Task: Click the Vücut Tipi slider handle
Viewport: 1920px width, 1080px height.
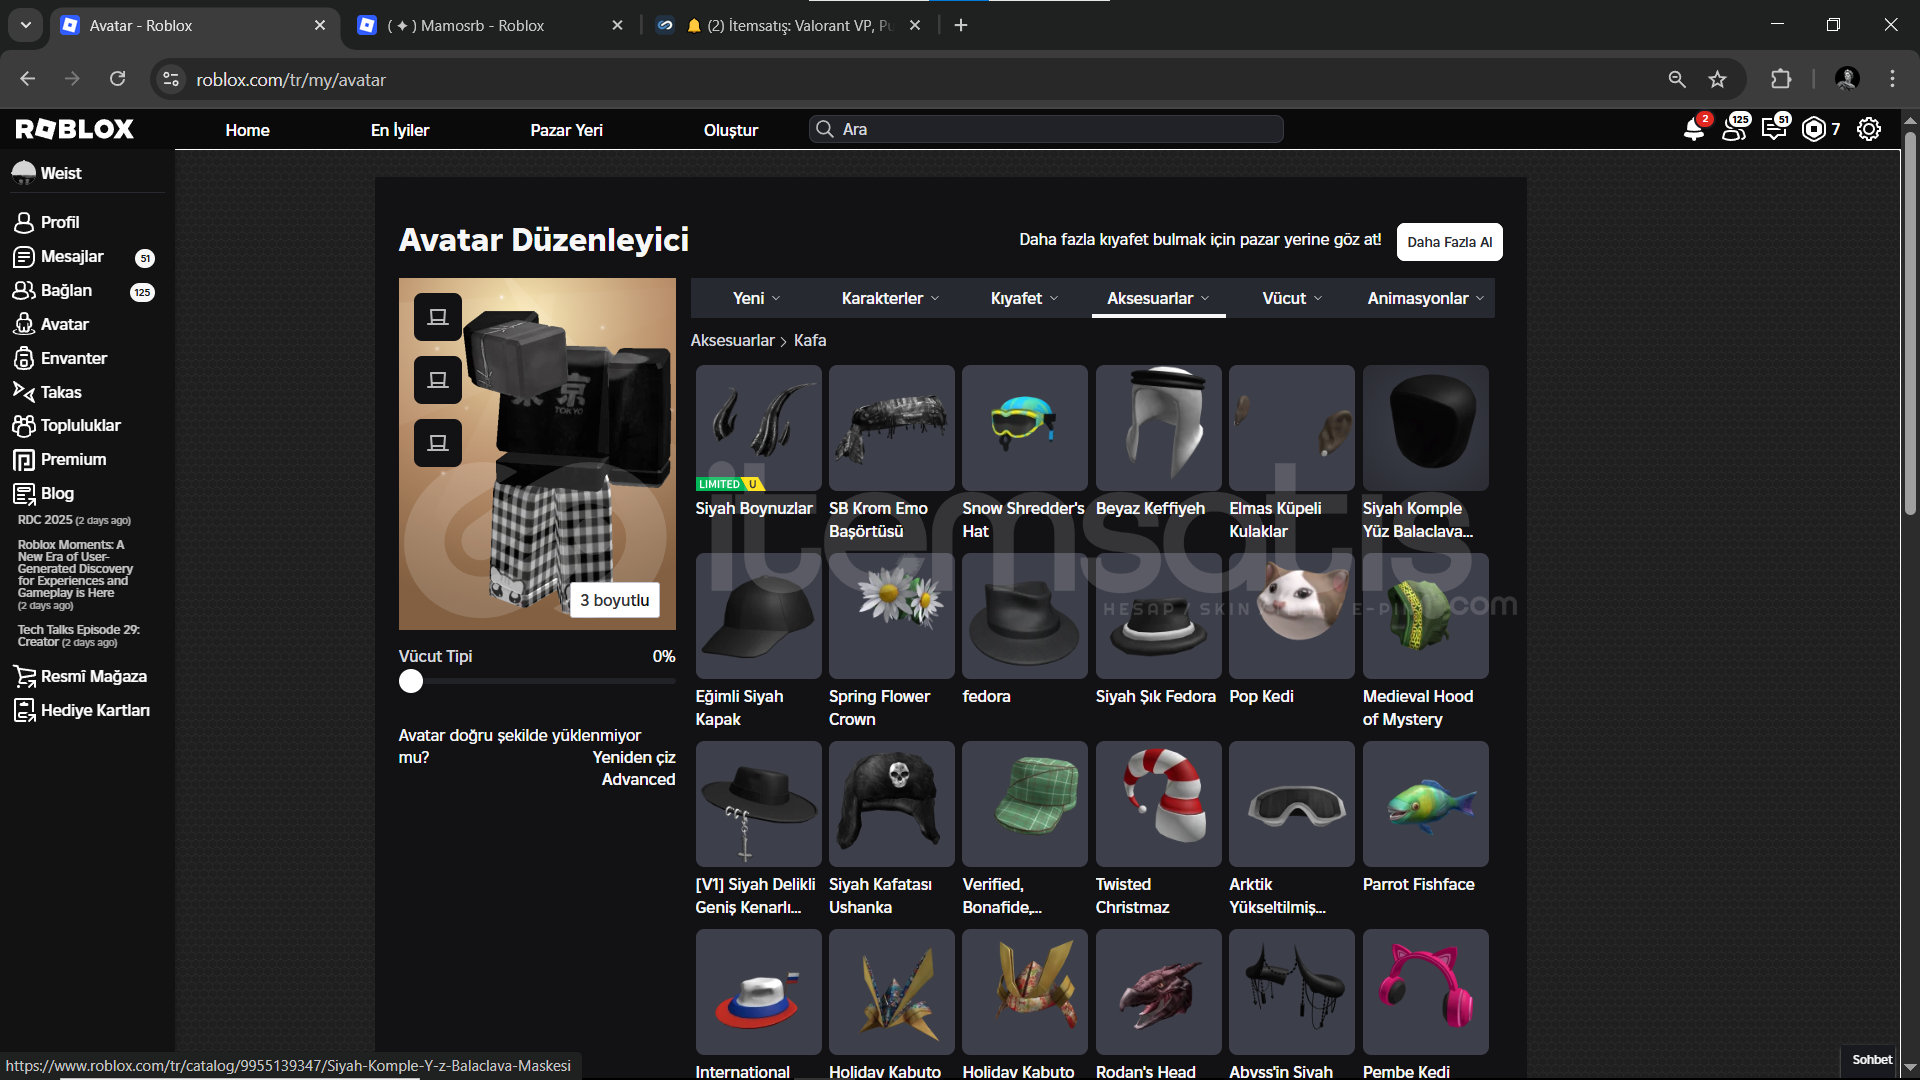Action: point(411,681)
